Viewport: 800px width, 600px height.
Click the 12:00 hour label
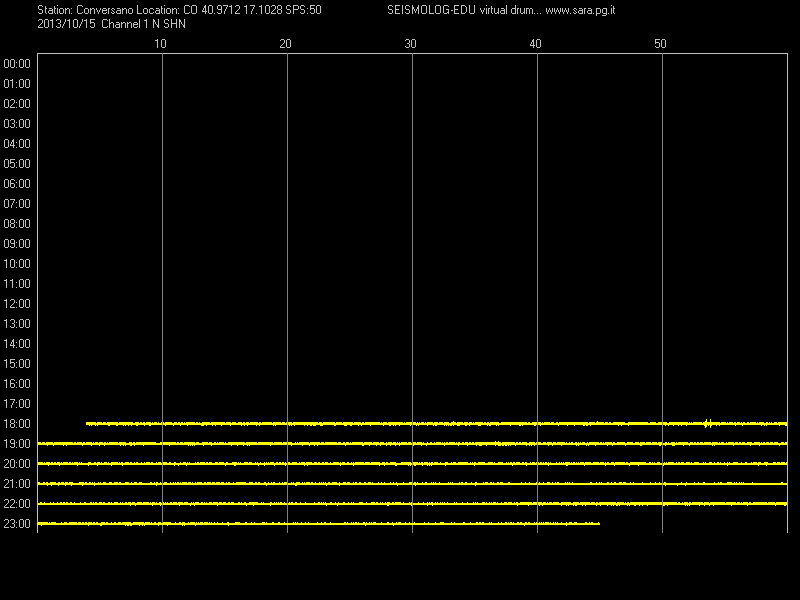click(x=17, y=304)
